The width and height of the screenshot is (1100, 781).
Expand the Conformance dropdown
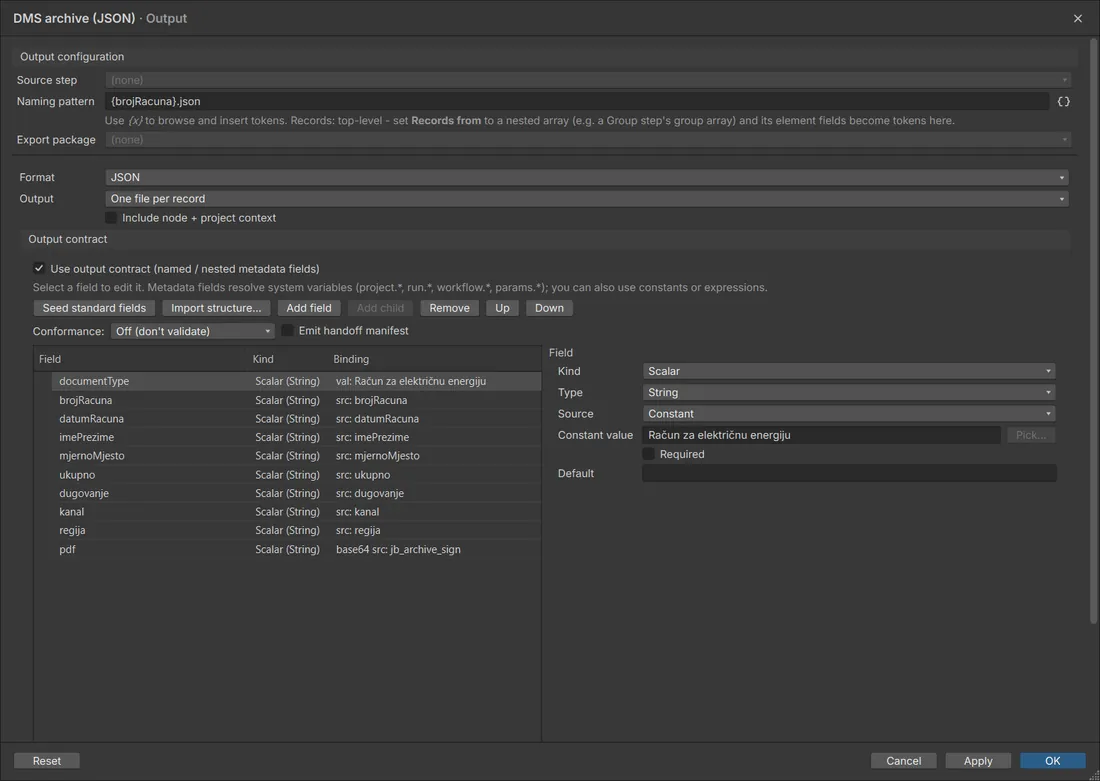pyautogui.click(x=192, y=331)
